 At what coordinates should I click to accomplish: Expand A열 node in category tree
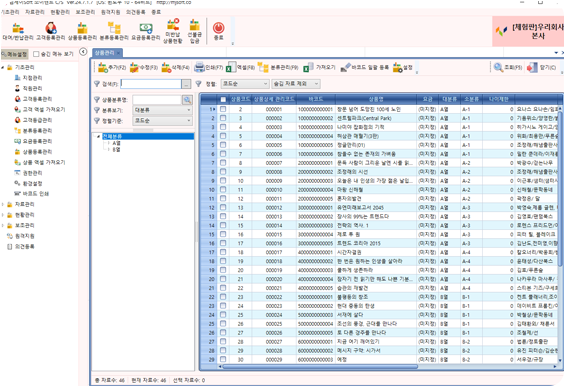(109, 143)
